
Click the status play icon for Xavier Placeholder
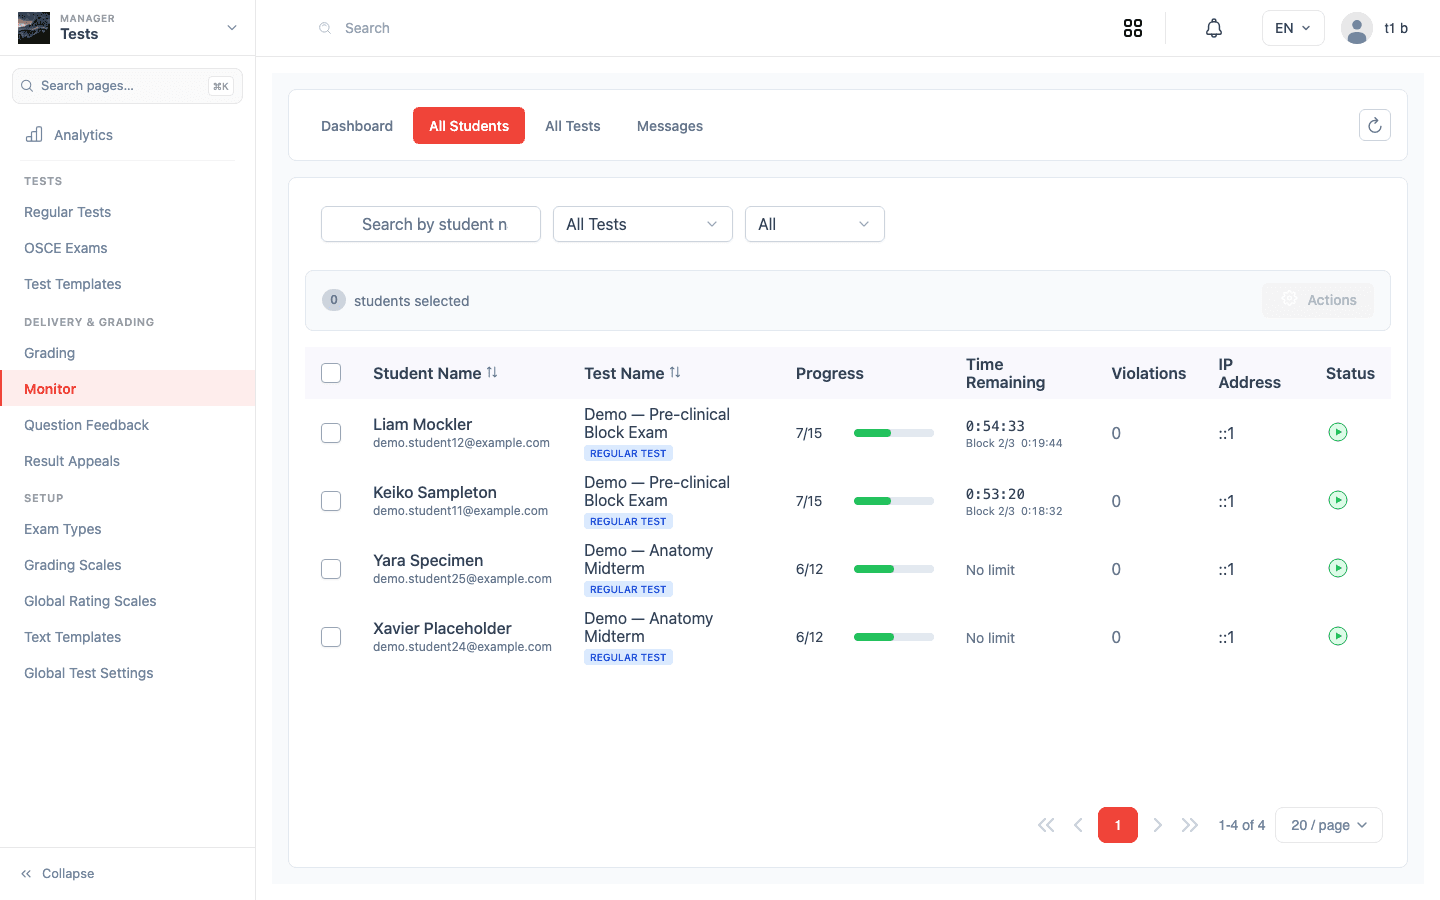pyautogui.click(x=1338, y=636)
